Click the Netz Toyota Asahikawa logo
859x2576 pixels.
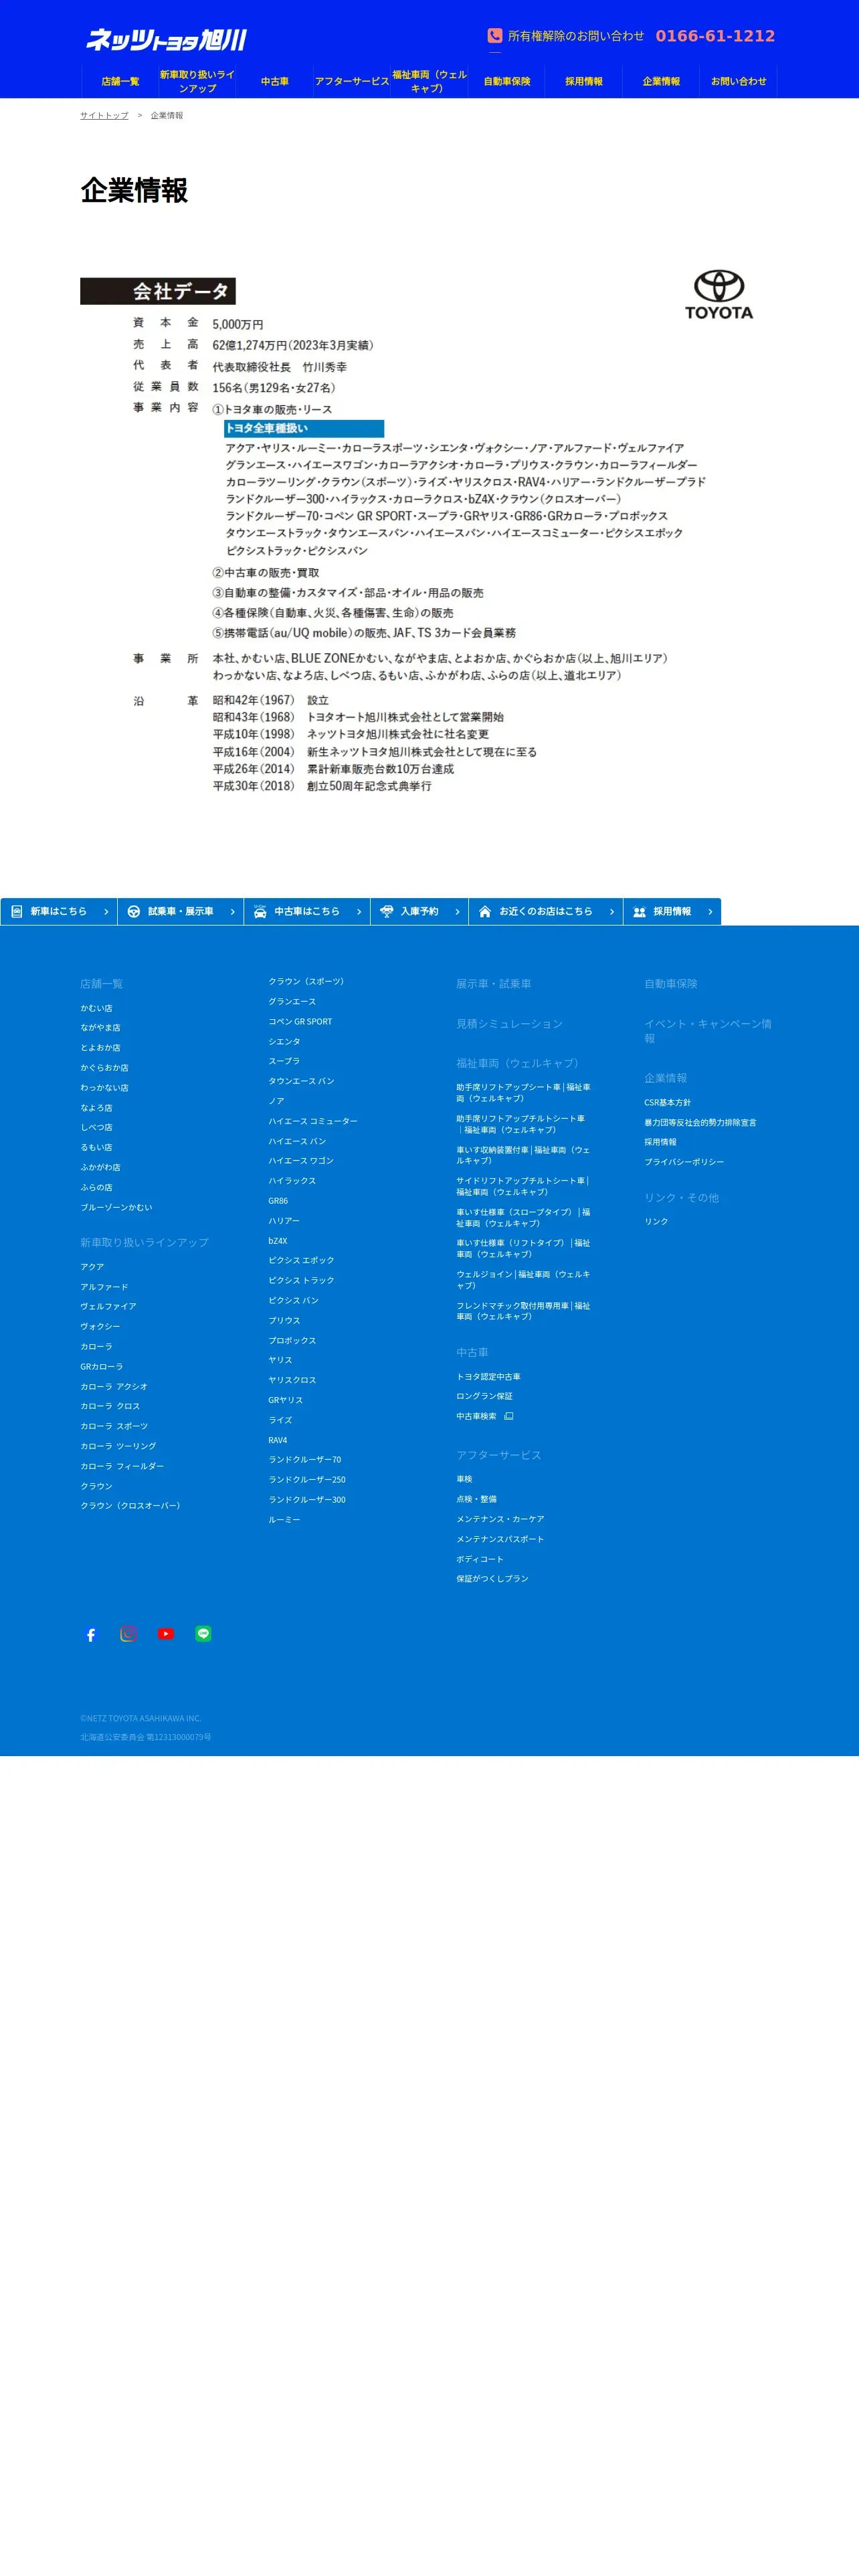(166, 40)
